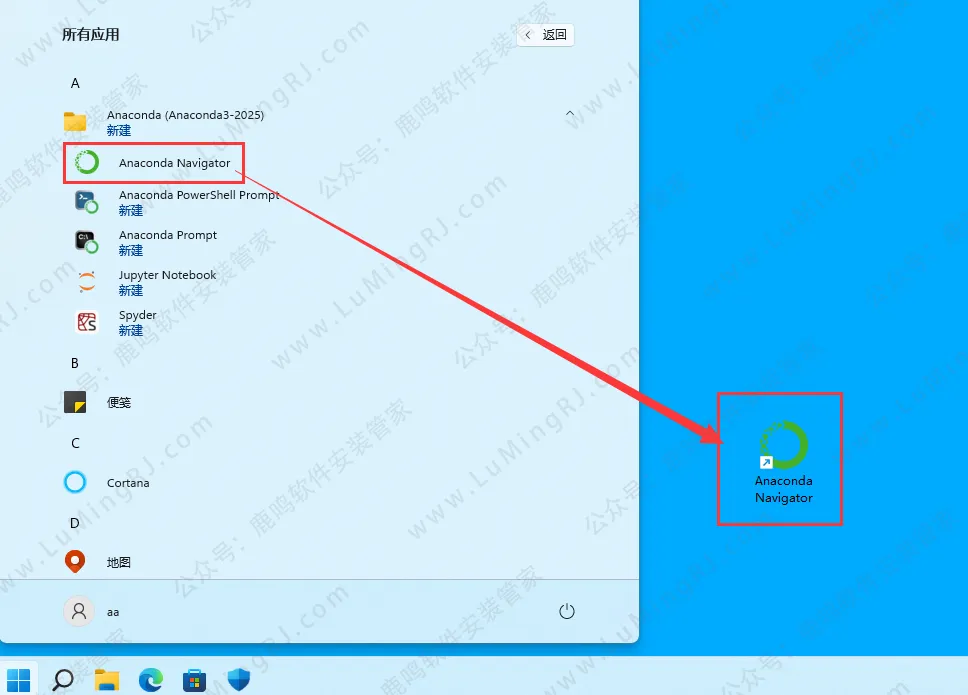Open the Cortana circle icon

75,482
